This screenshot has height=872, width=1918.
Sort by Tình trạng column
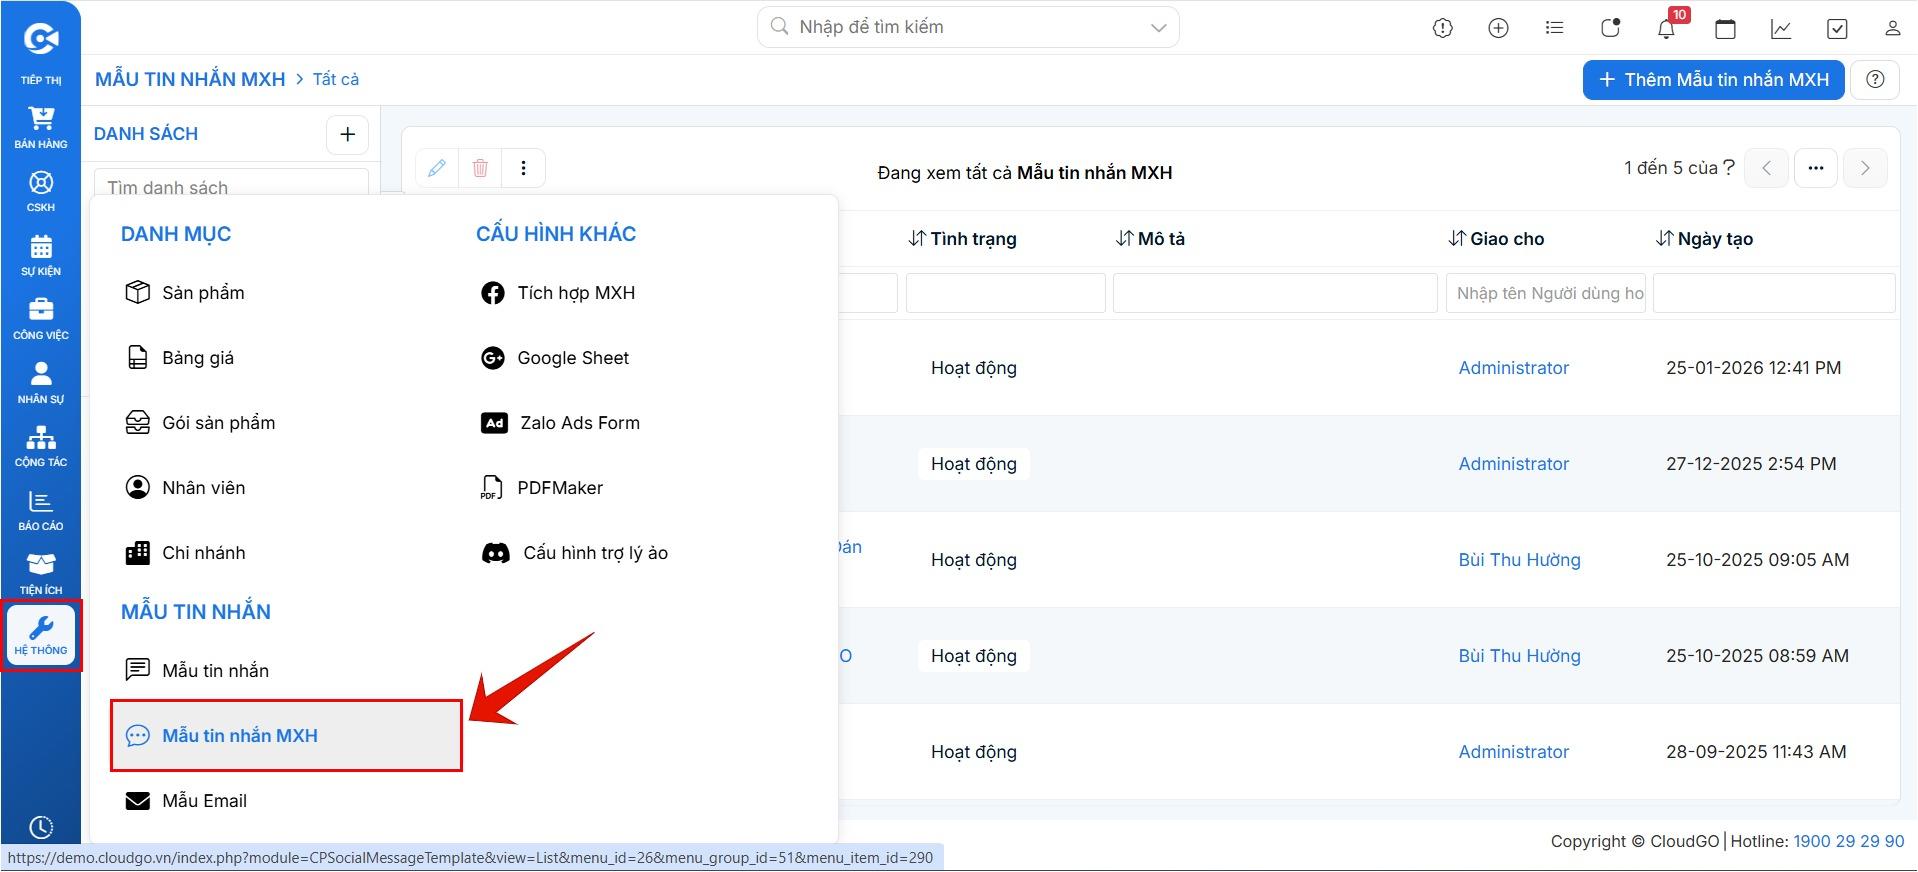962,239
